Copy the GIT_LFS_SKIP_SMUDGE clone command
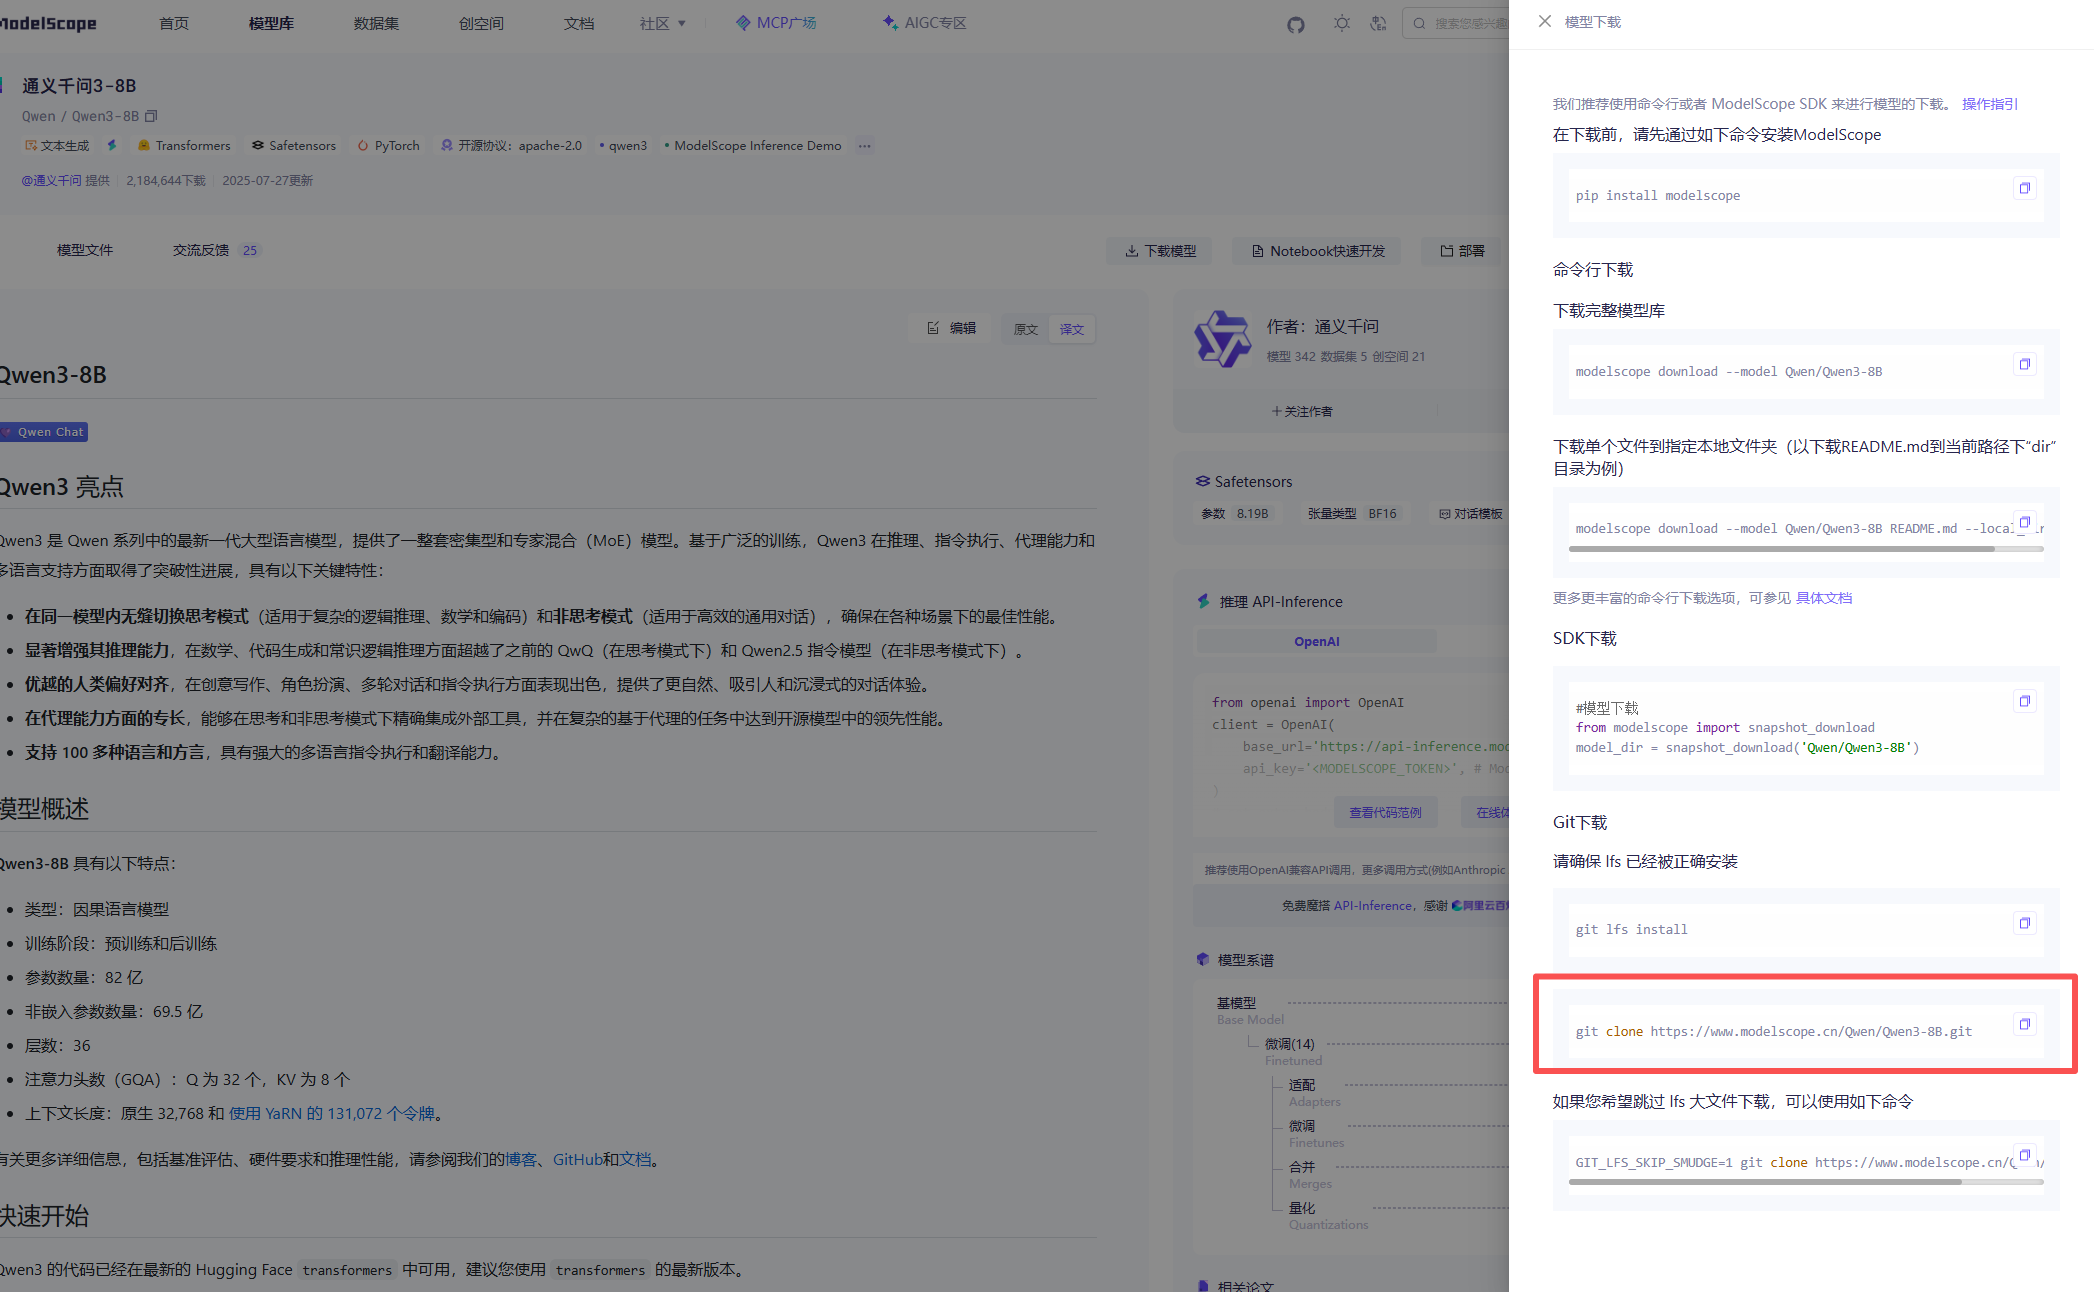The height and width of the screenshot is (1292, 2094). (2024, 1155)
